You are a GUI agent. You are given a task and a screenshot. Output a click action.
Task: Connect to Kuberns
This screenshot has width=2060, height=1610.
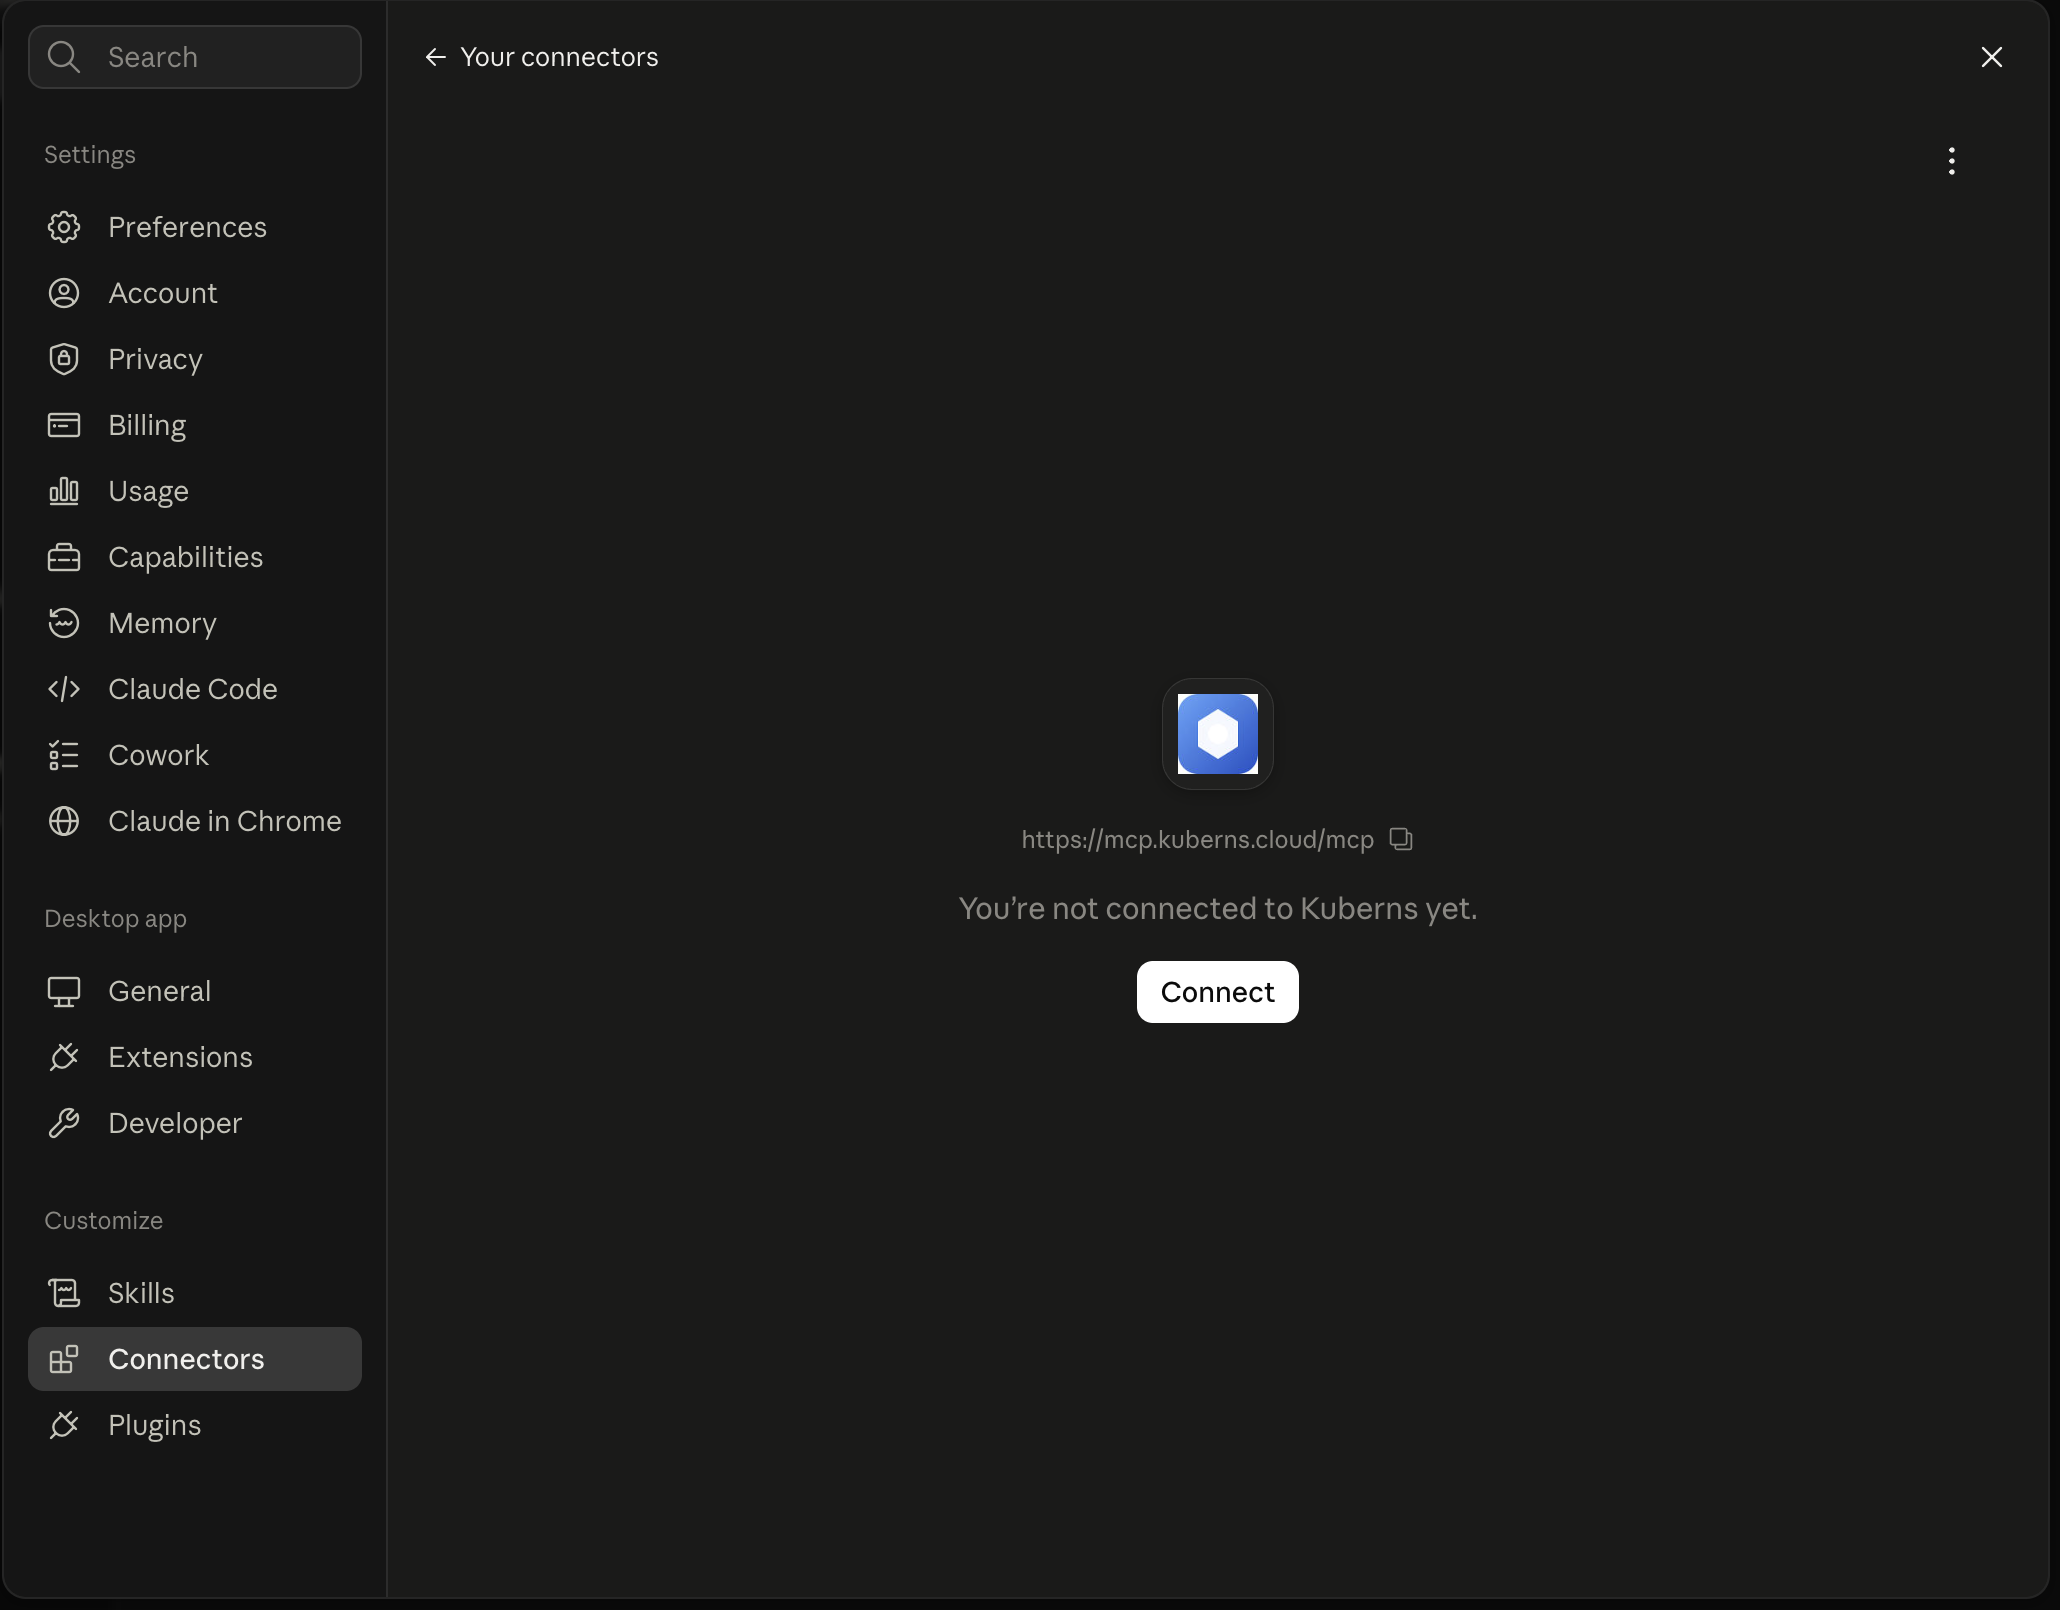click(1218, 992)
